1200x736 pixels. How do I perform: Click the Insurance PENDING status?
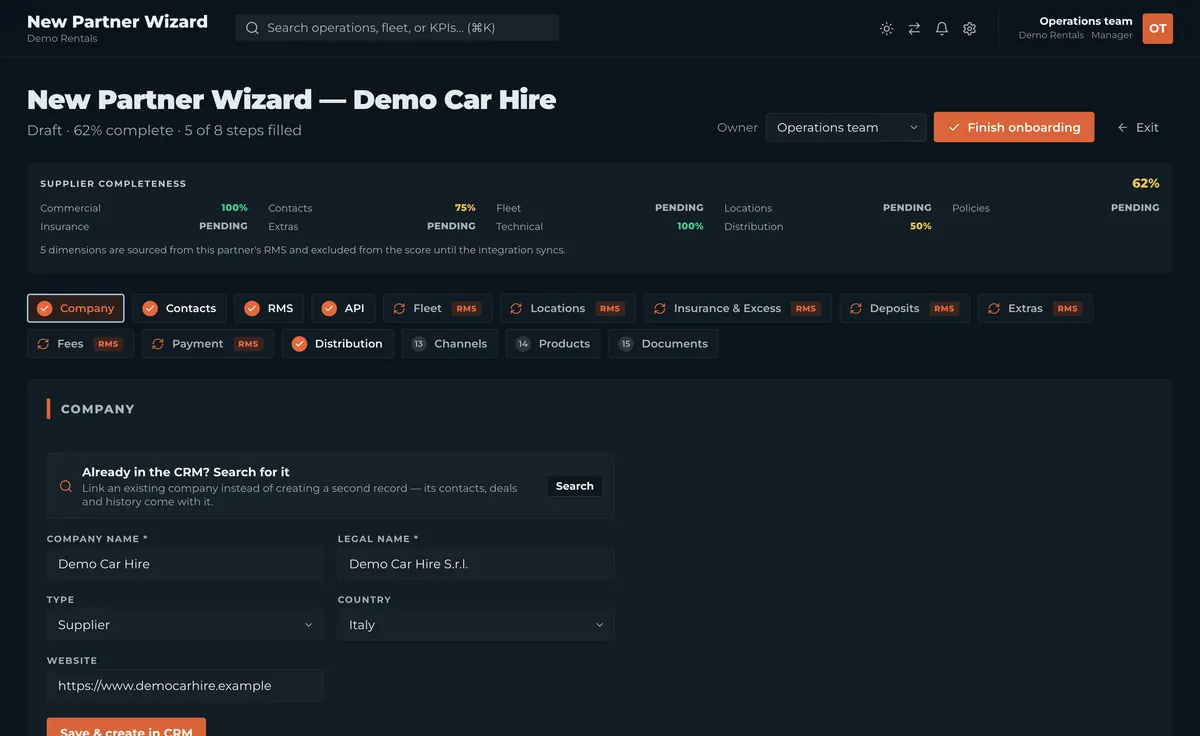223,226
